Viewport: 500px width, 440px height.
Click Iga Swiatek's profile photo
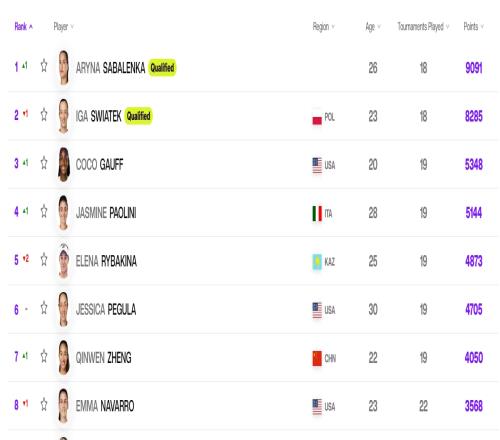63,116
